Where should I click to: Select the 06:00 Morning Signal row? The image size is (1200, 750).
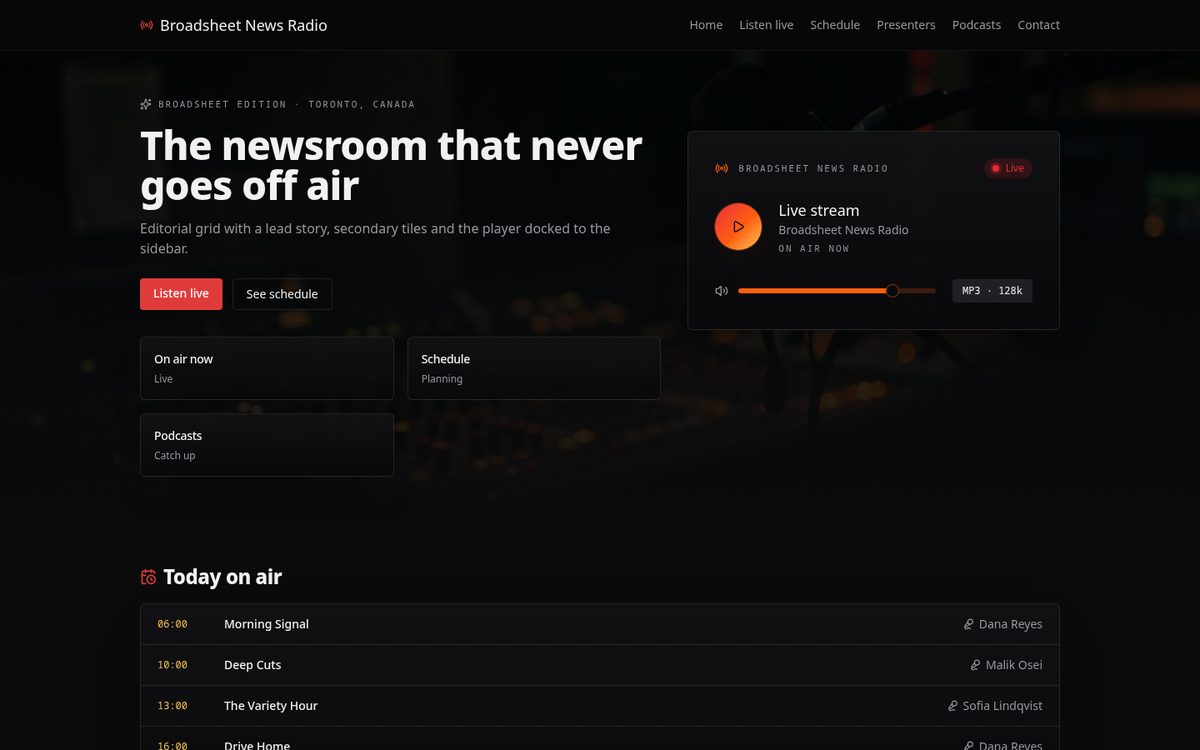point(600,624)
